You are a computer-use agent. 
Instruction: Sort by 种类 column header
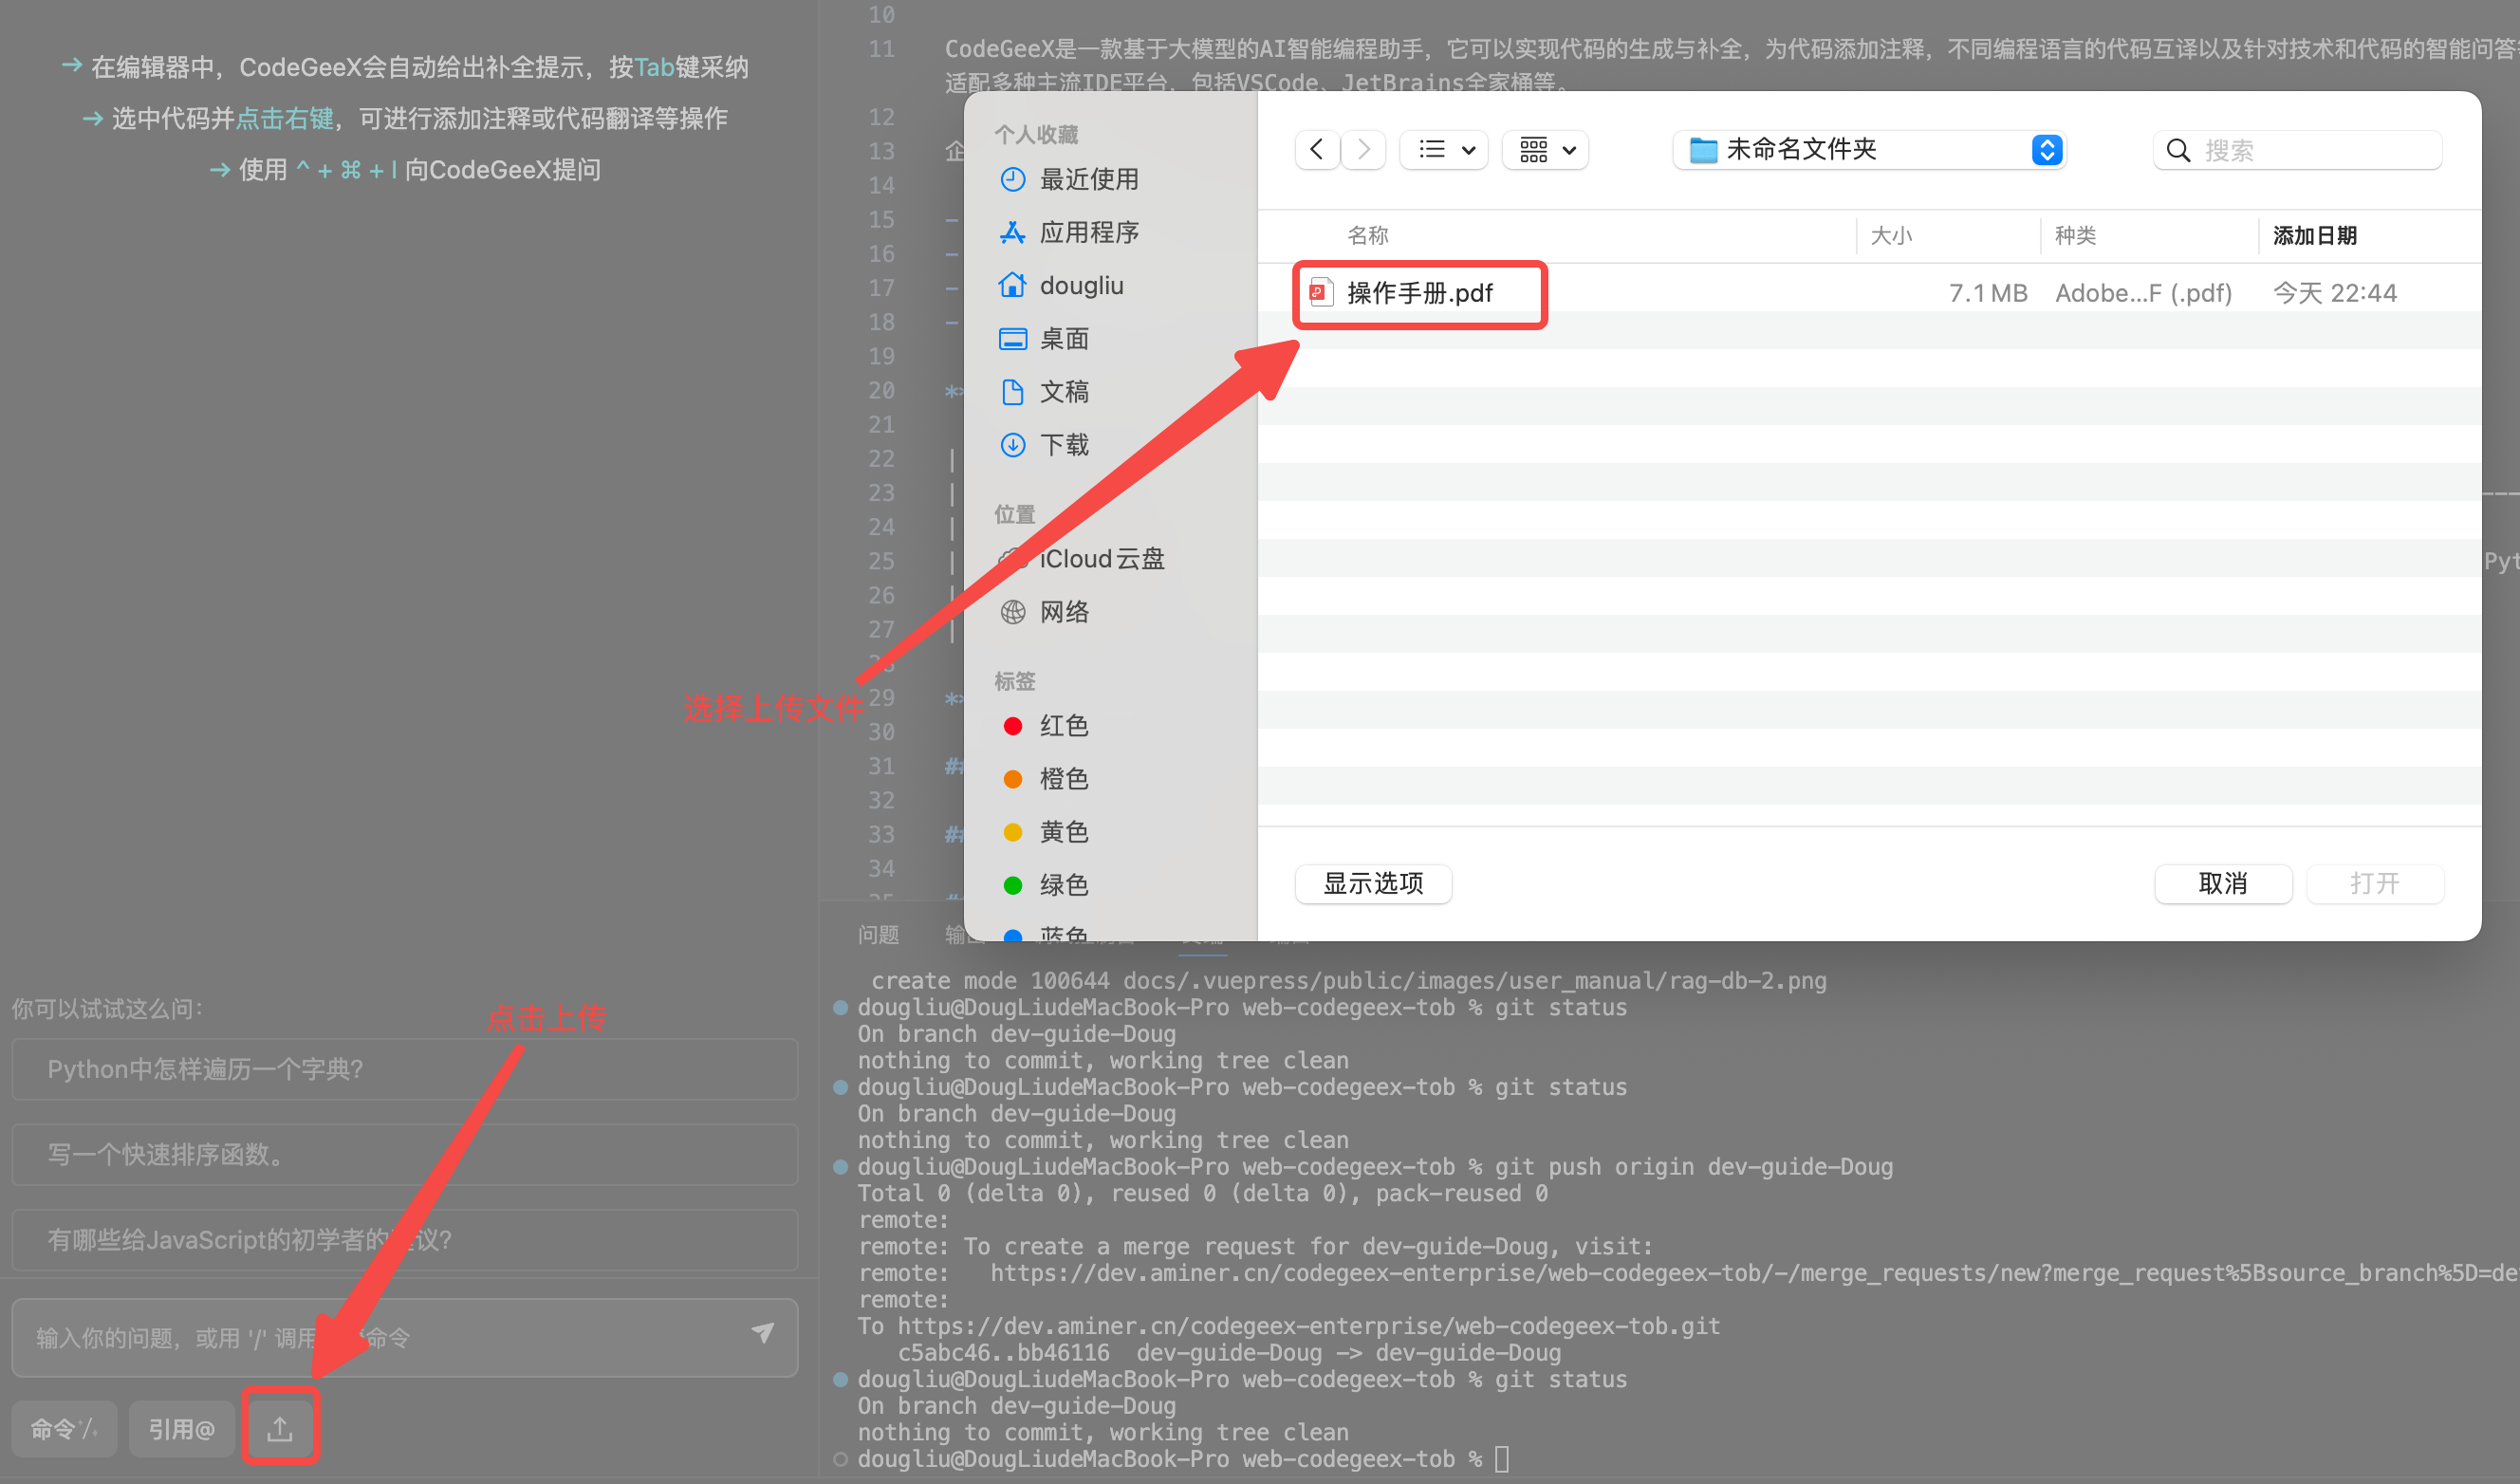point(2075,235)
